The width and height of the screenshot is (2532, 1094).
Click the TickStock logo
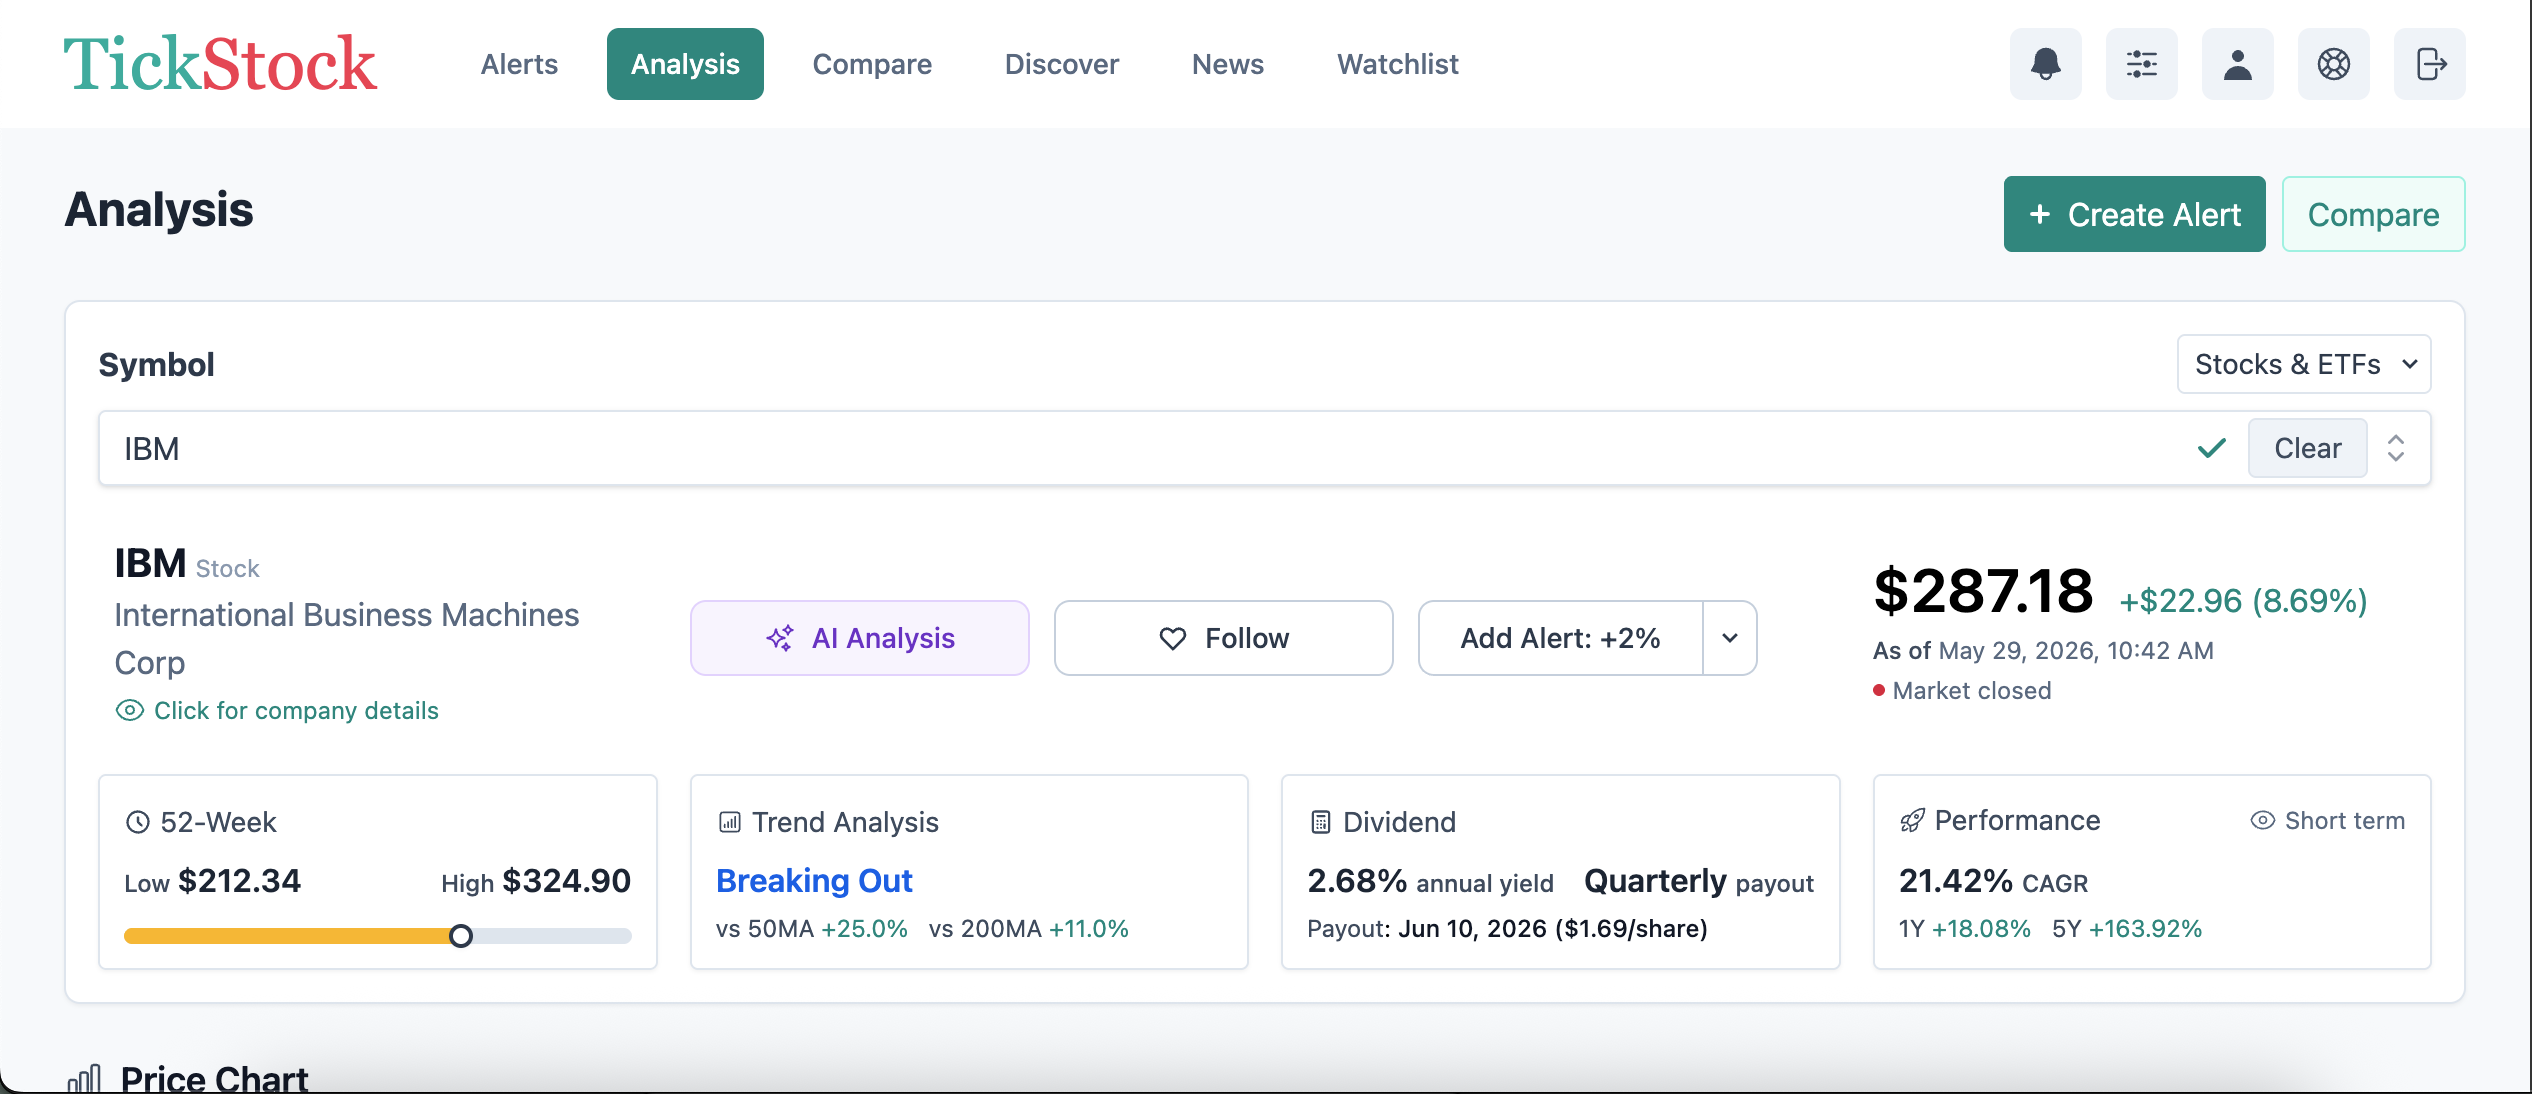[220, 64]
